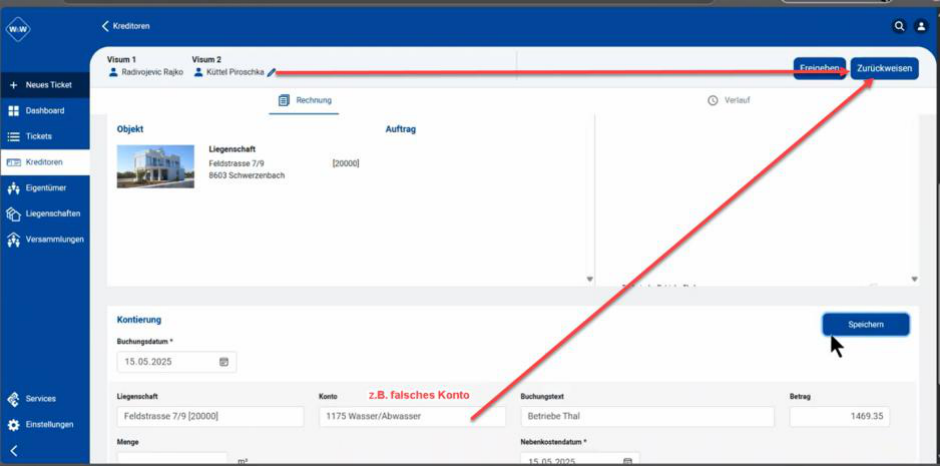
Task: Focus the Buchungstext field Betriebe Thal
Action: (x=647, y=416)
